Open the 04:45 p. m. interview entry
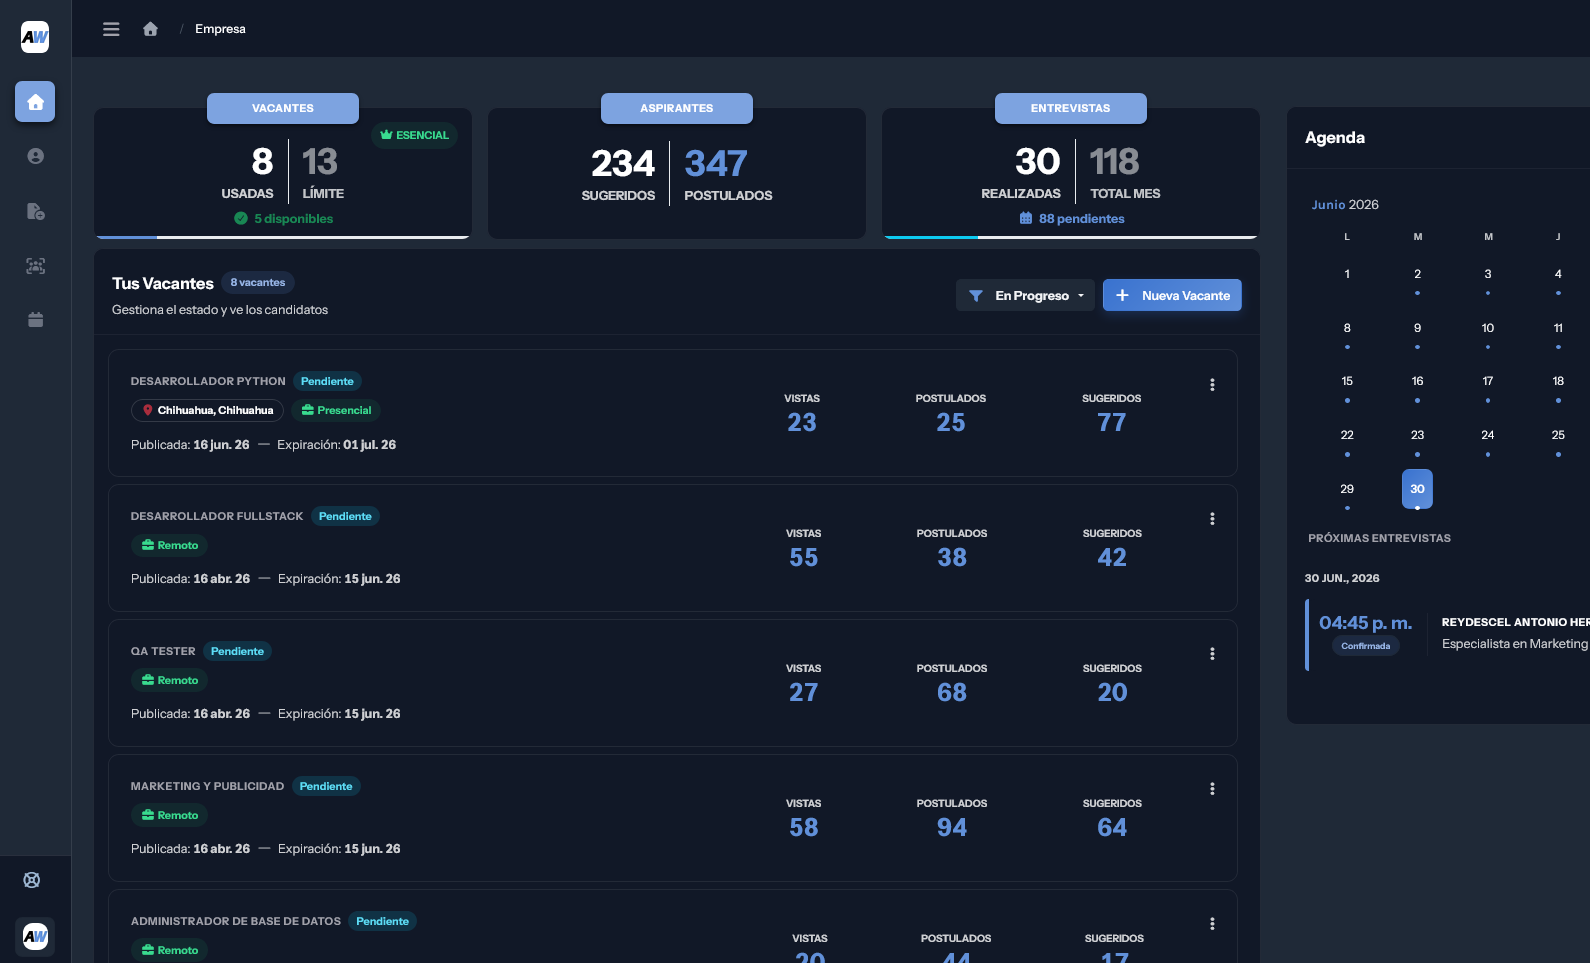This screenshot has height=963, width=1590. tap(1448, 635)
